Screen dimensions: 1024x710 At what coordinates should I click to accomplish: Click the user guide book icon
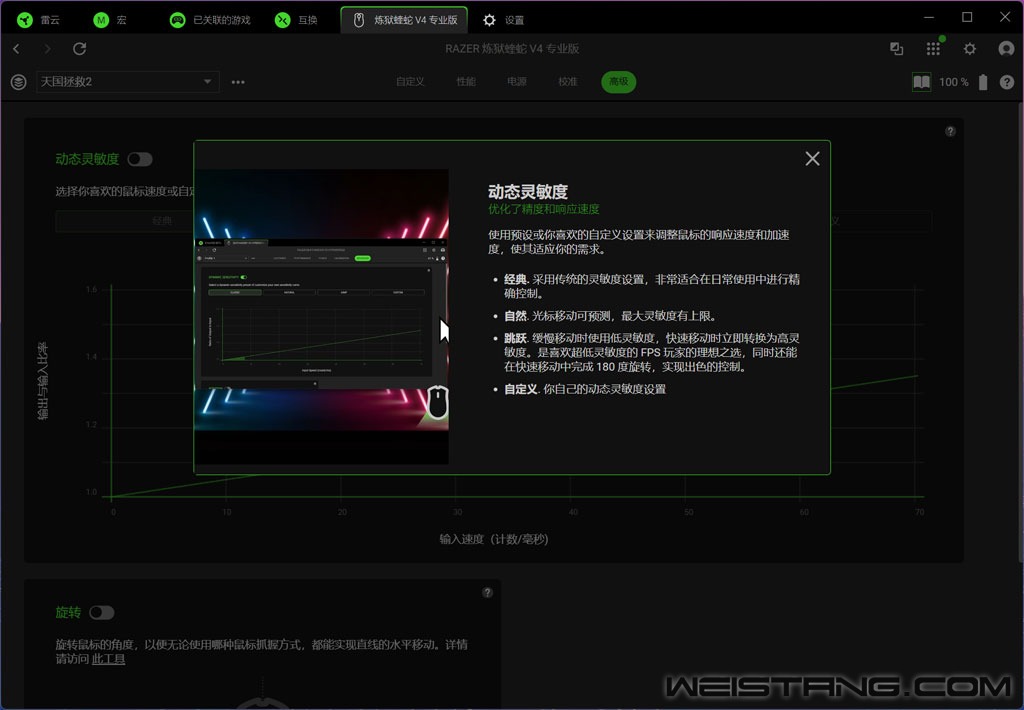pos(921,82)
